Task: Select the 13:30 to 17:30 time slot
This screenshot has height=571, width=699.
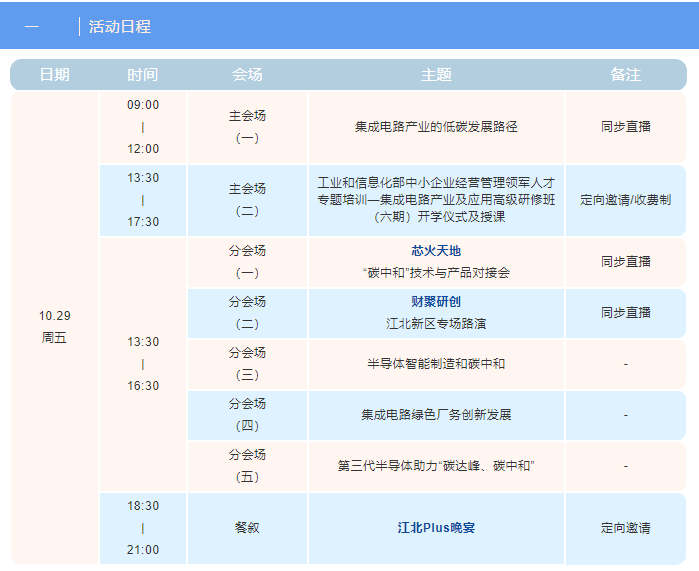Action: coord(142,200)
